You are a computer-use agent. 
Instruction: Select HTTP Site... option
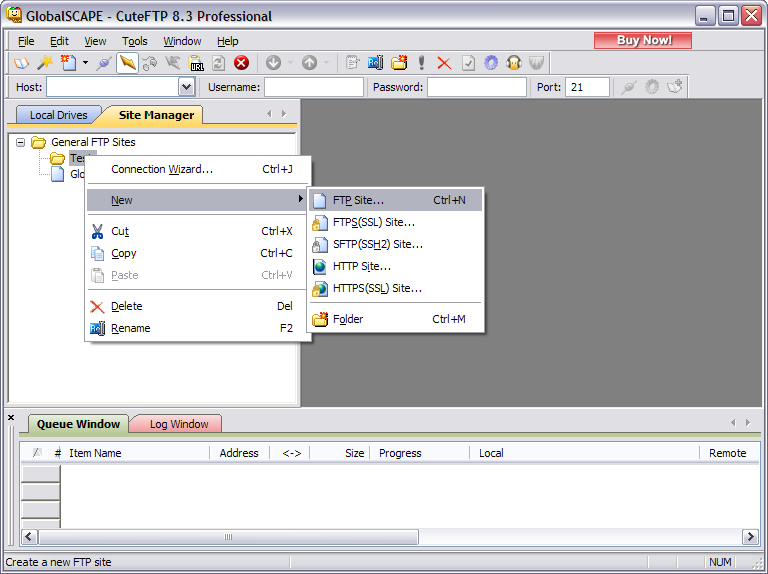click(x=396, y=266)
